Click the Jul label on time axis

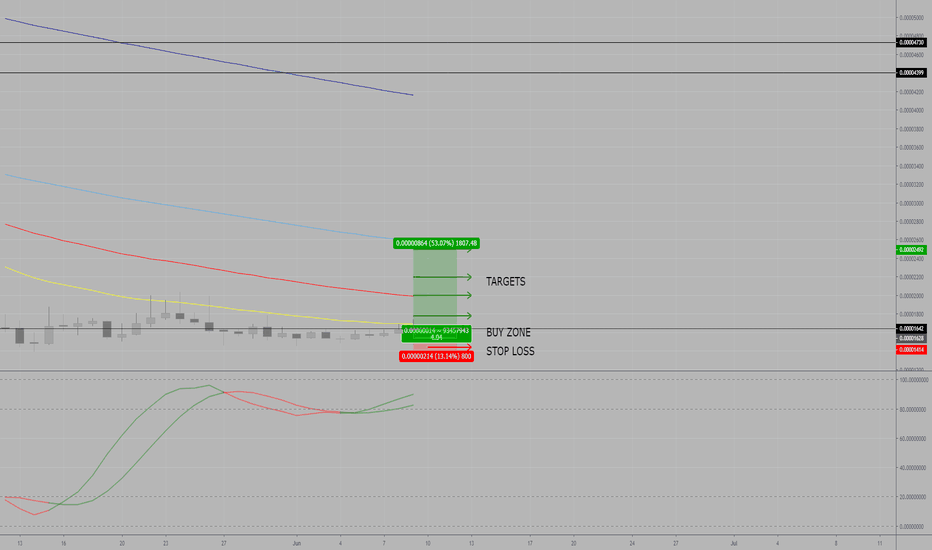(734, 543)
